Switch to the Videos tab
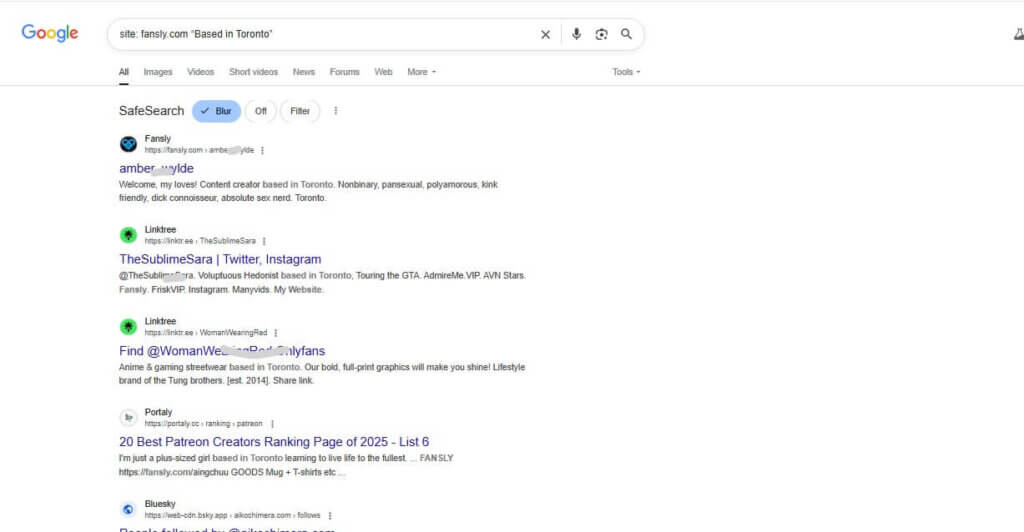The height and width of the screenshot is (532, 1024). 200,72
